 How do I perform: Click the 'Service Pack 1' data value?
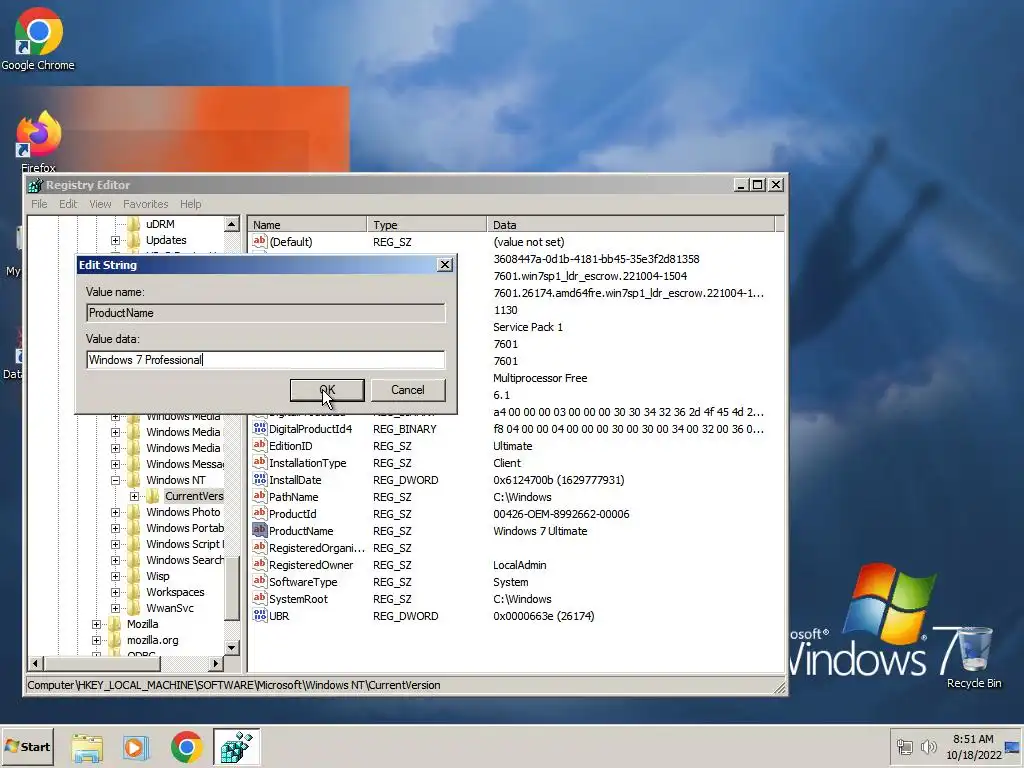click(x=528, y=327)
